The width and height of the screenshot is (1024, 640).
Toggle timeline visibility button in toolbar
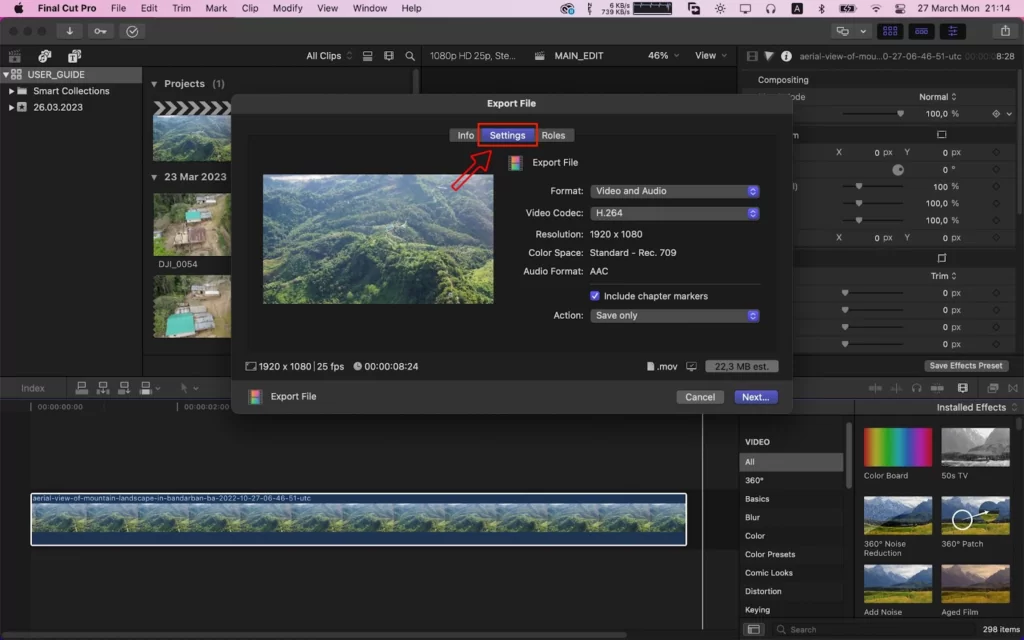tap(921, 31)
